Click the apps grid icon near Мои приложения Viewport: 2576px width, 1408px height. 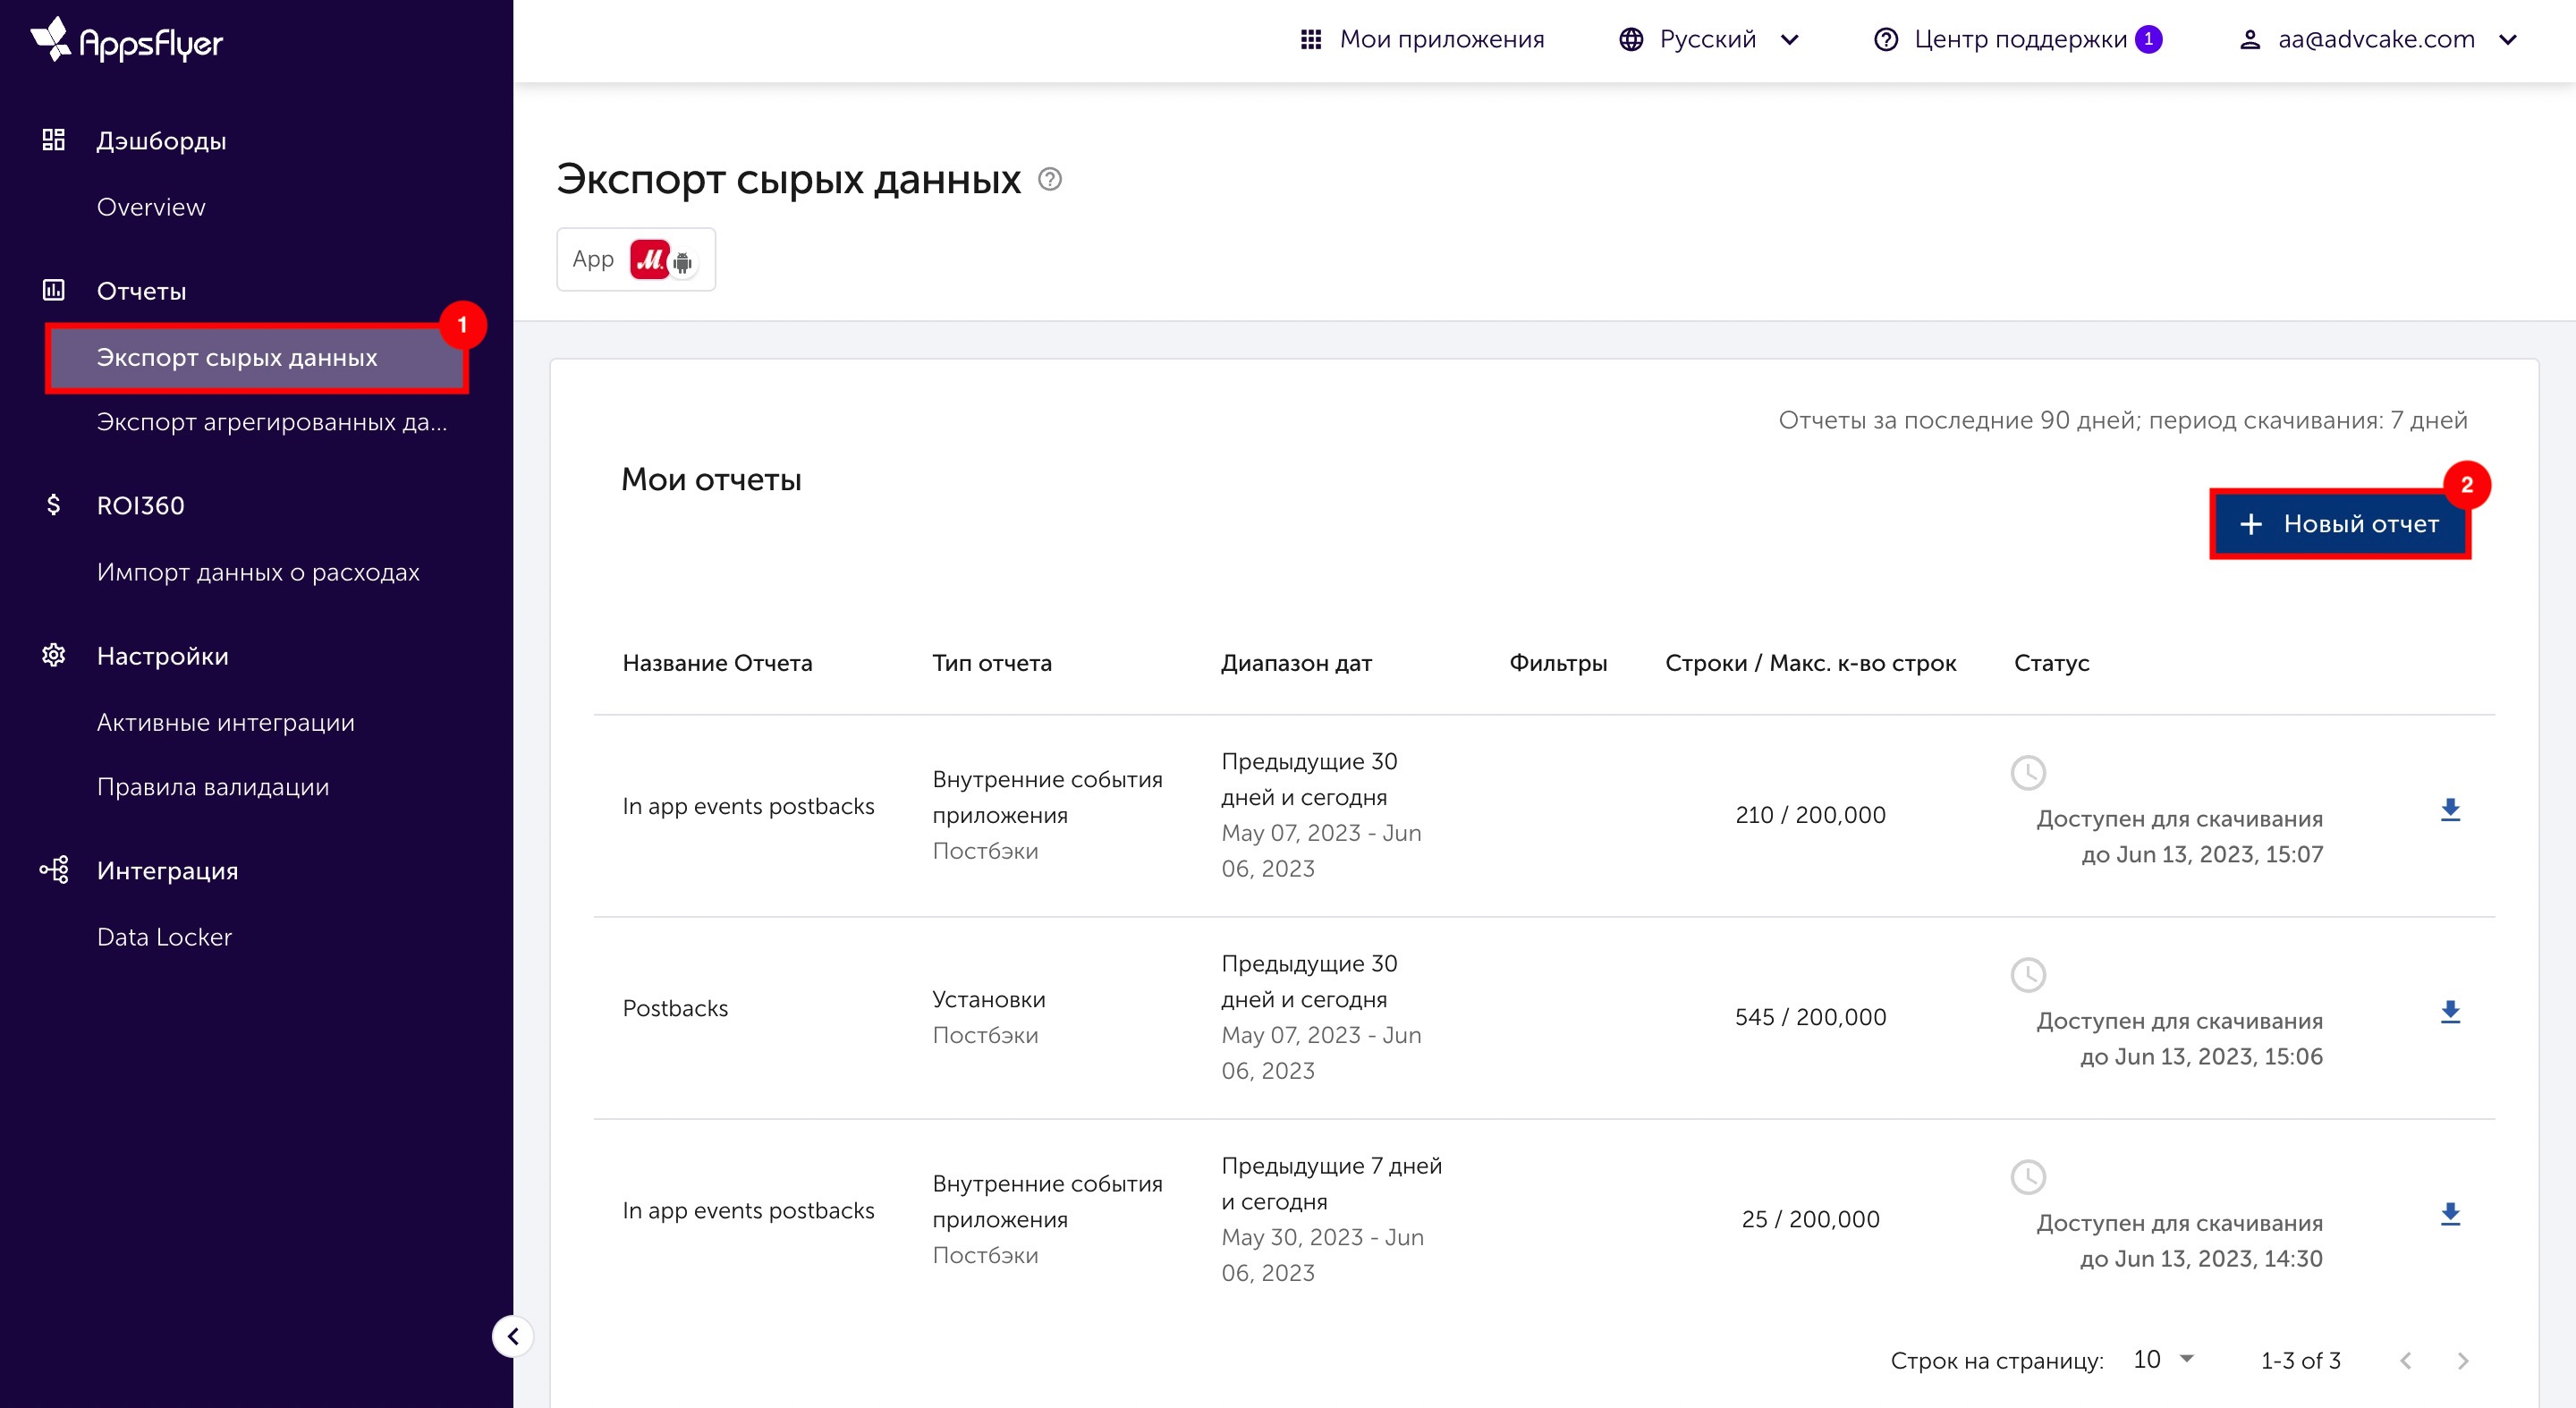[1310, 39]
